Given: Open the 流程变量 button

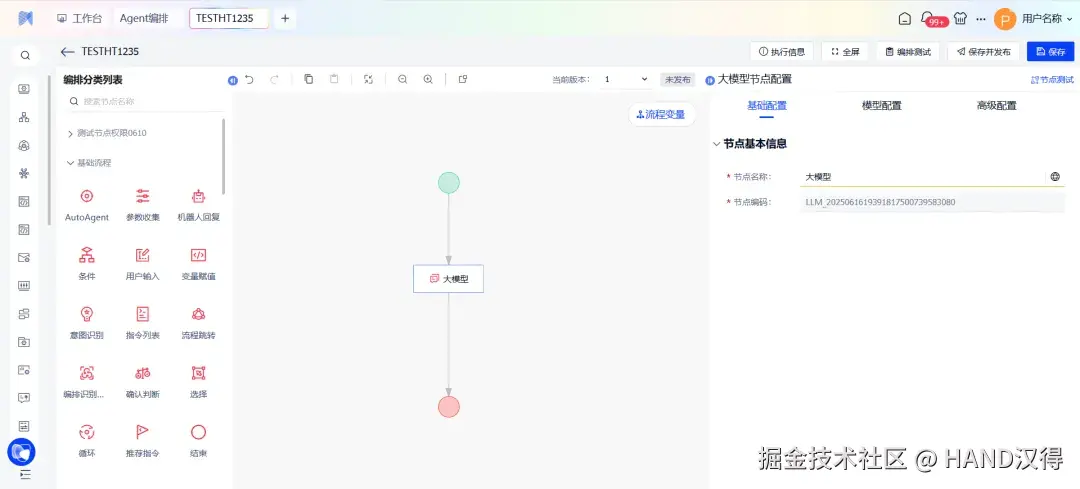Looking at the screenshot, I should [661, 114].
